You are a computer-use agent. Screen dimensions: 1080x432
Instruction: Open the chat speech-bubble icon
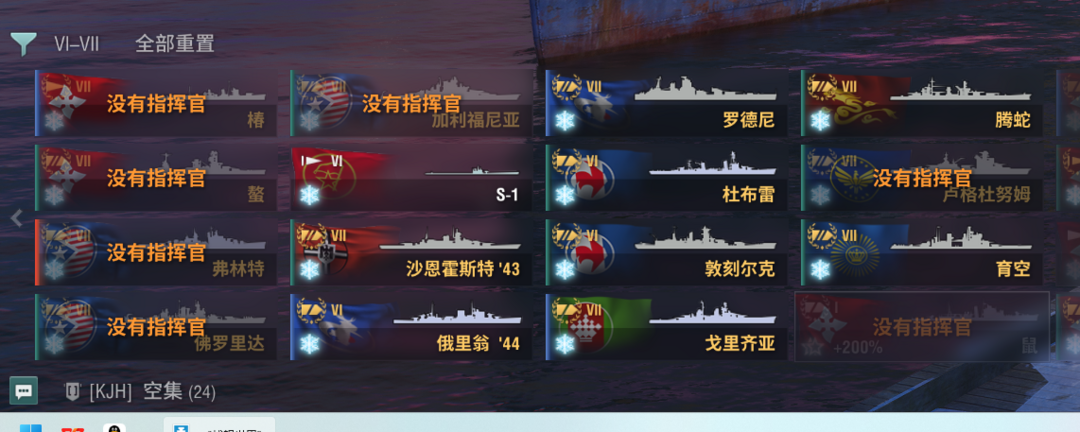coord(23,391)
